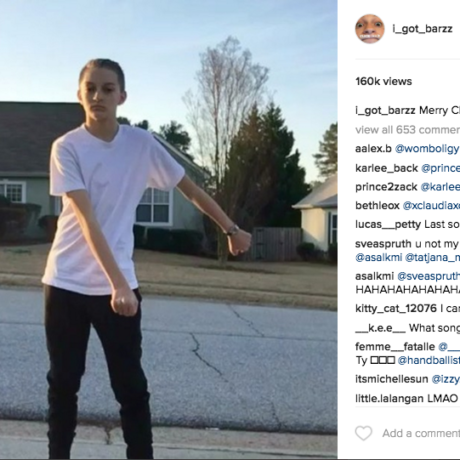Open itsmichellesun's profile

[x=392, y=379]
